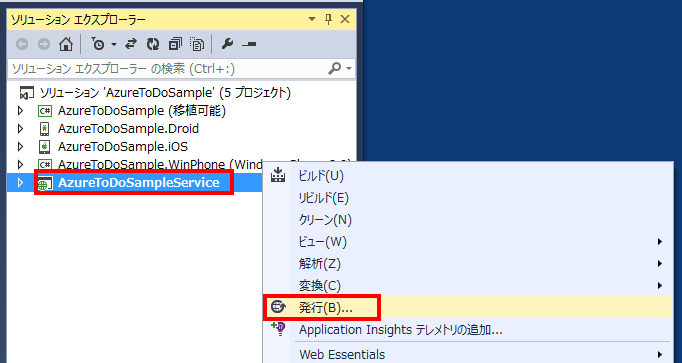The width and height of the screenshot is (682, 363).
Task: Toggle Show All Files icon
Action: (197, 44)
